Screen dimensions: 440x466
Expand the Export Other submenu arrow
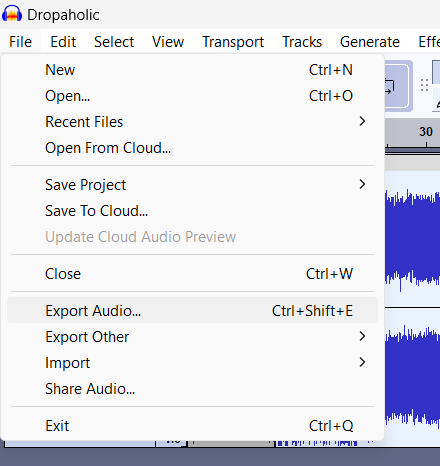[x=362, y=336]
